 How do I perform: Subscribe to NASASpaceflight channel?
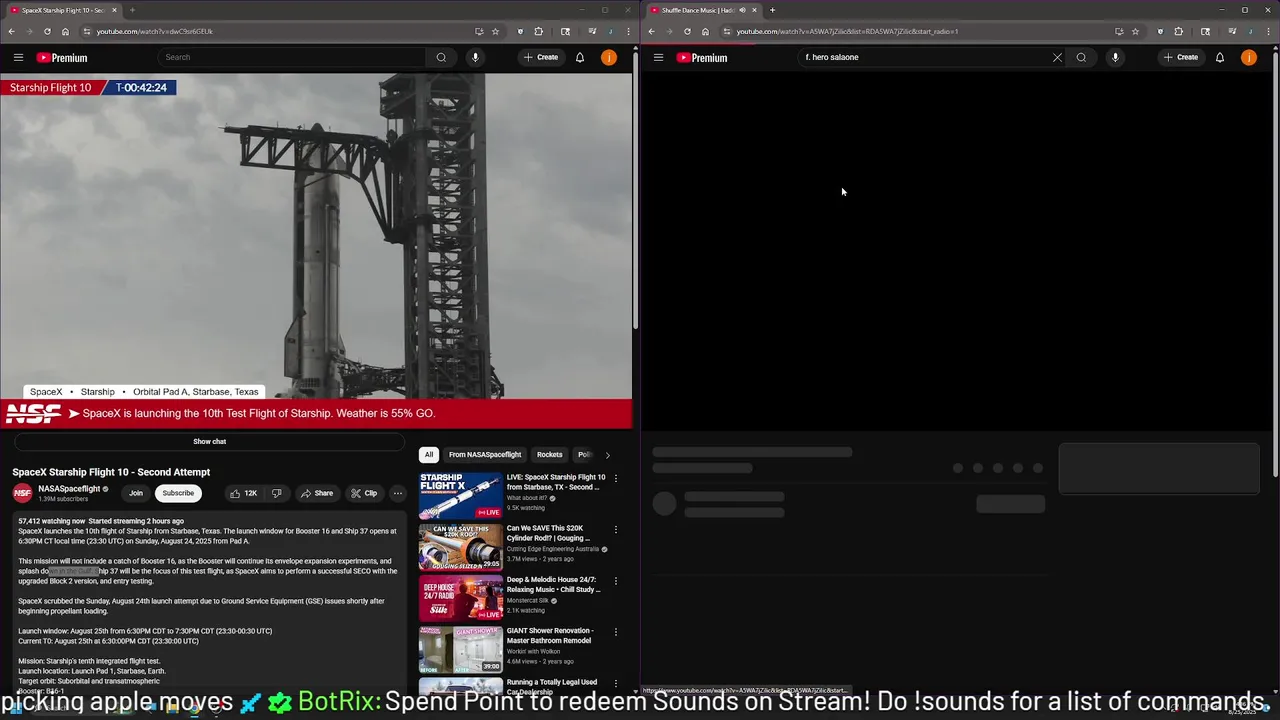(x=178, y=493)
